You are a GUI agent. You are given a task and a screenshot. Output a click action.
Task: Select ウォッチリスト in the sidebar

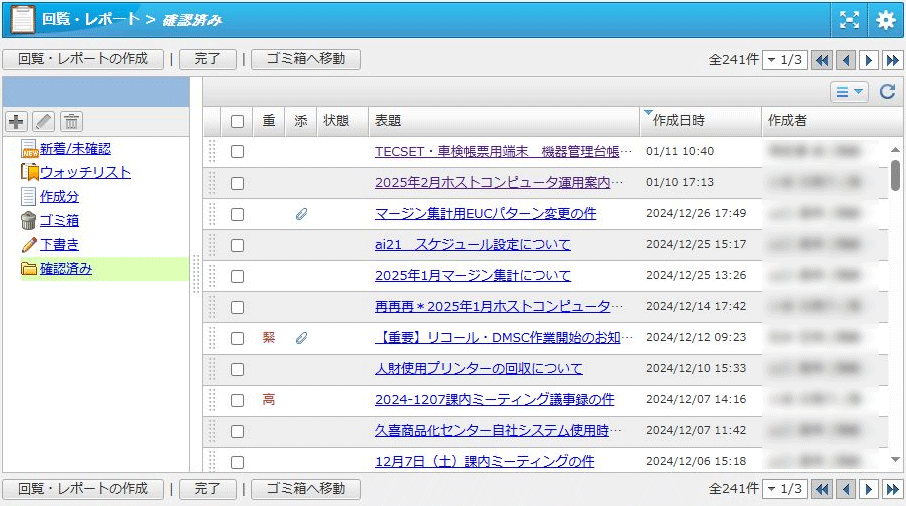85,173
